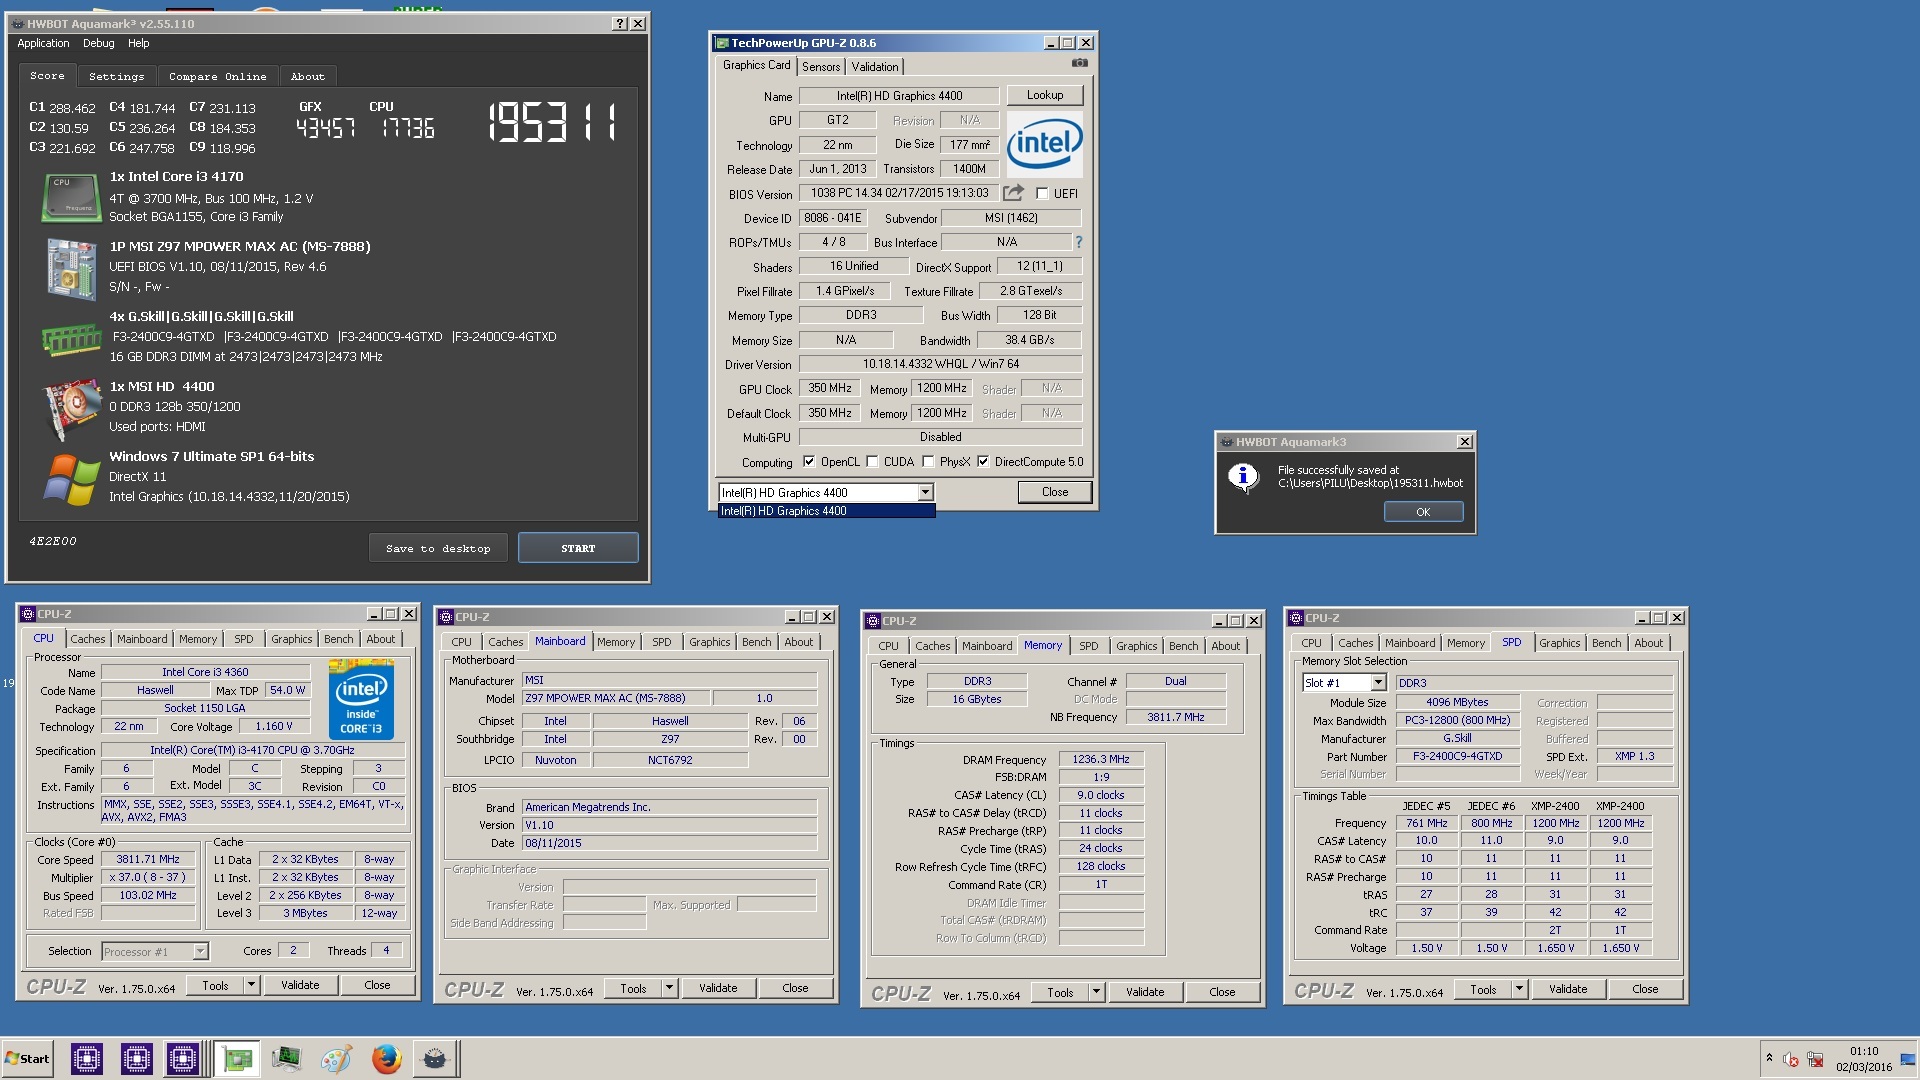Click the help question mark in Aquamark title bar
Screen dimensions: 1920x1080
coord(619,23)
